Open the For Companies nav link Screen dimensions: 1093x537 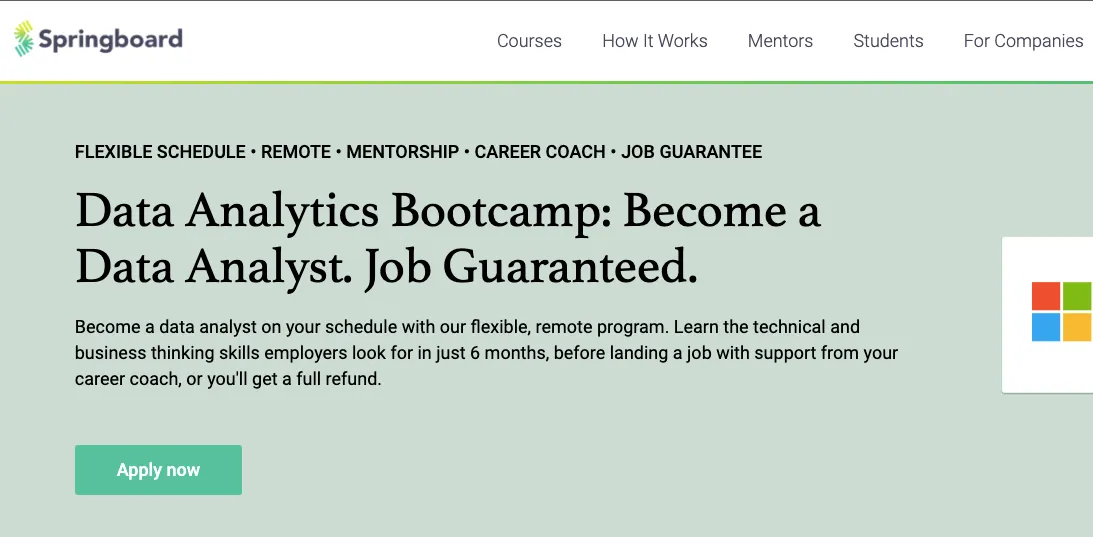(x=1023, y=41)
